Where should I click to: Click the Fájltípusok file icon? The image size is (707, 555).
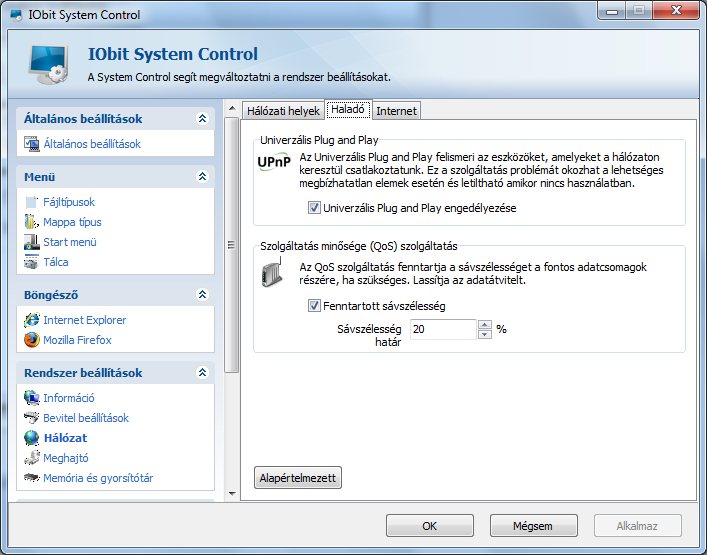click(32, 202)
